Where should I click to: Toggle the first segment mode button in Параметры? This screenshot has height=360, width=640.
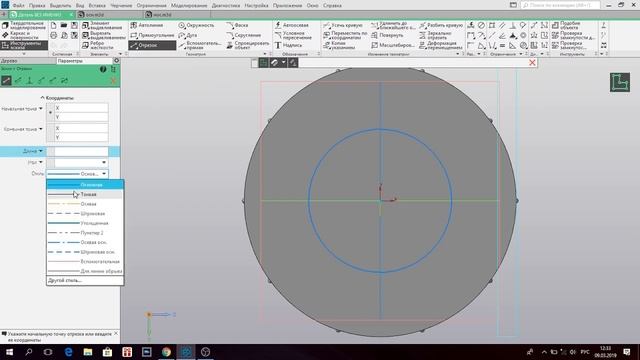pos(6,80)
